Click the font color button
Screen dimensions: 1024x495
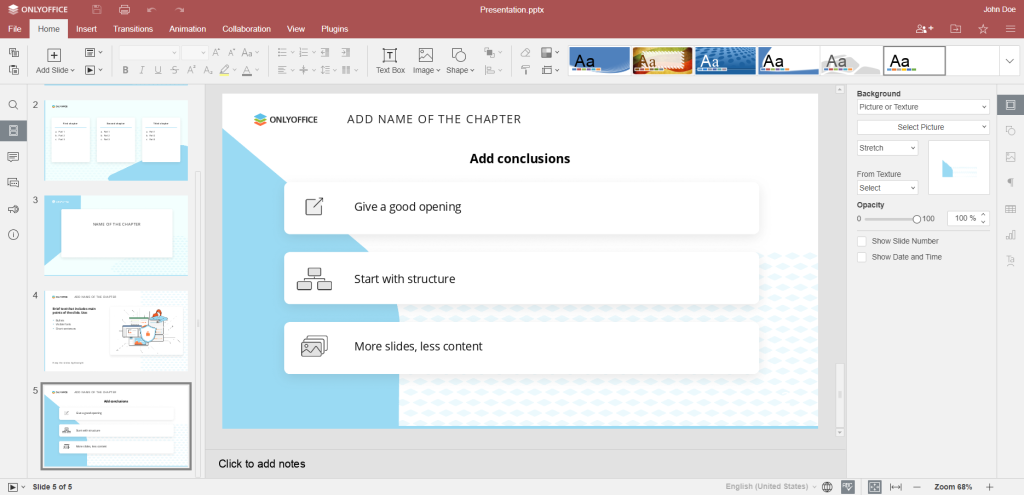click(x=247, y=70)
